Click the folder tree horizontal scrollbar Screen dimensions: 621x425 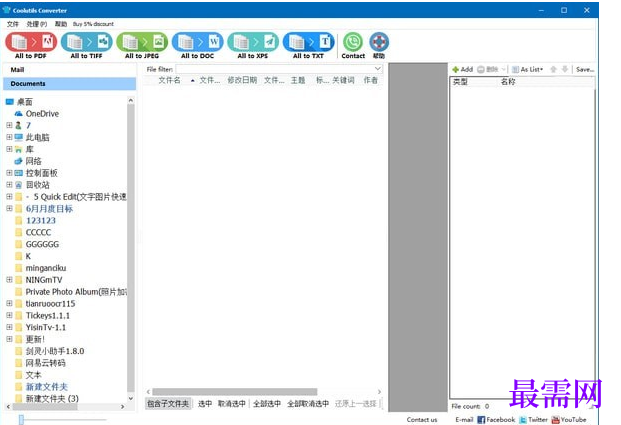45,406
